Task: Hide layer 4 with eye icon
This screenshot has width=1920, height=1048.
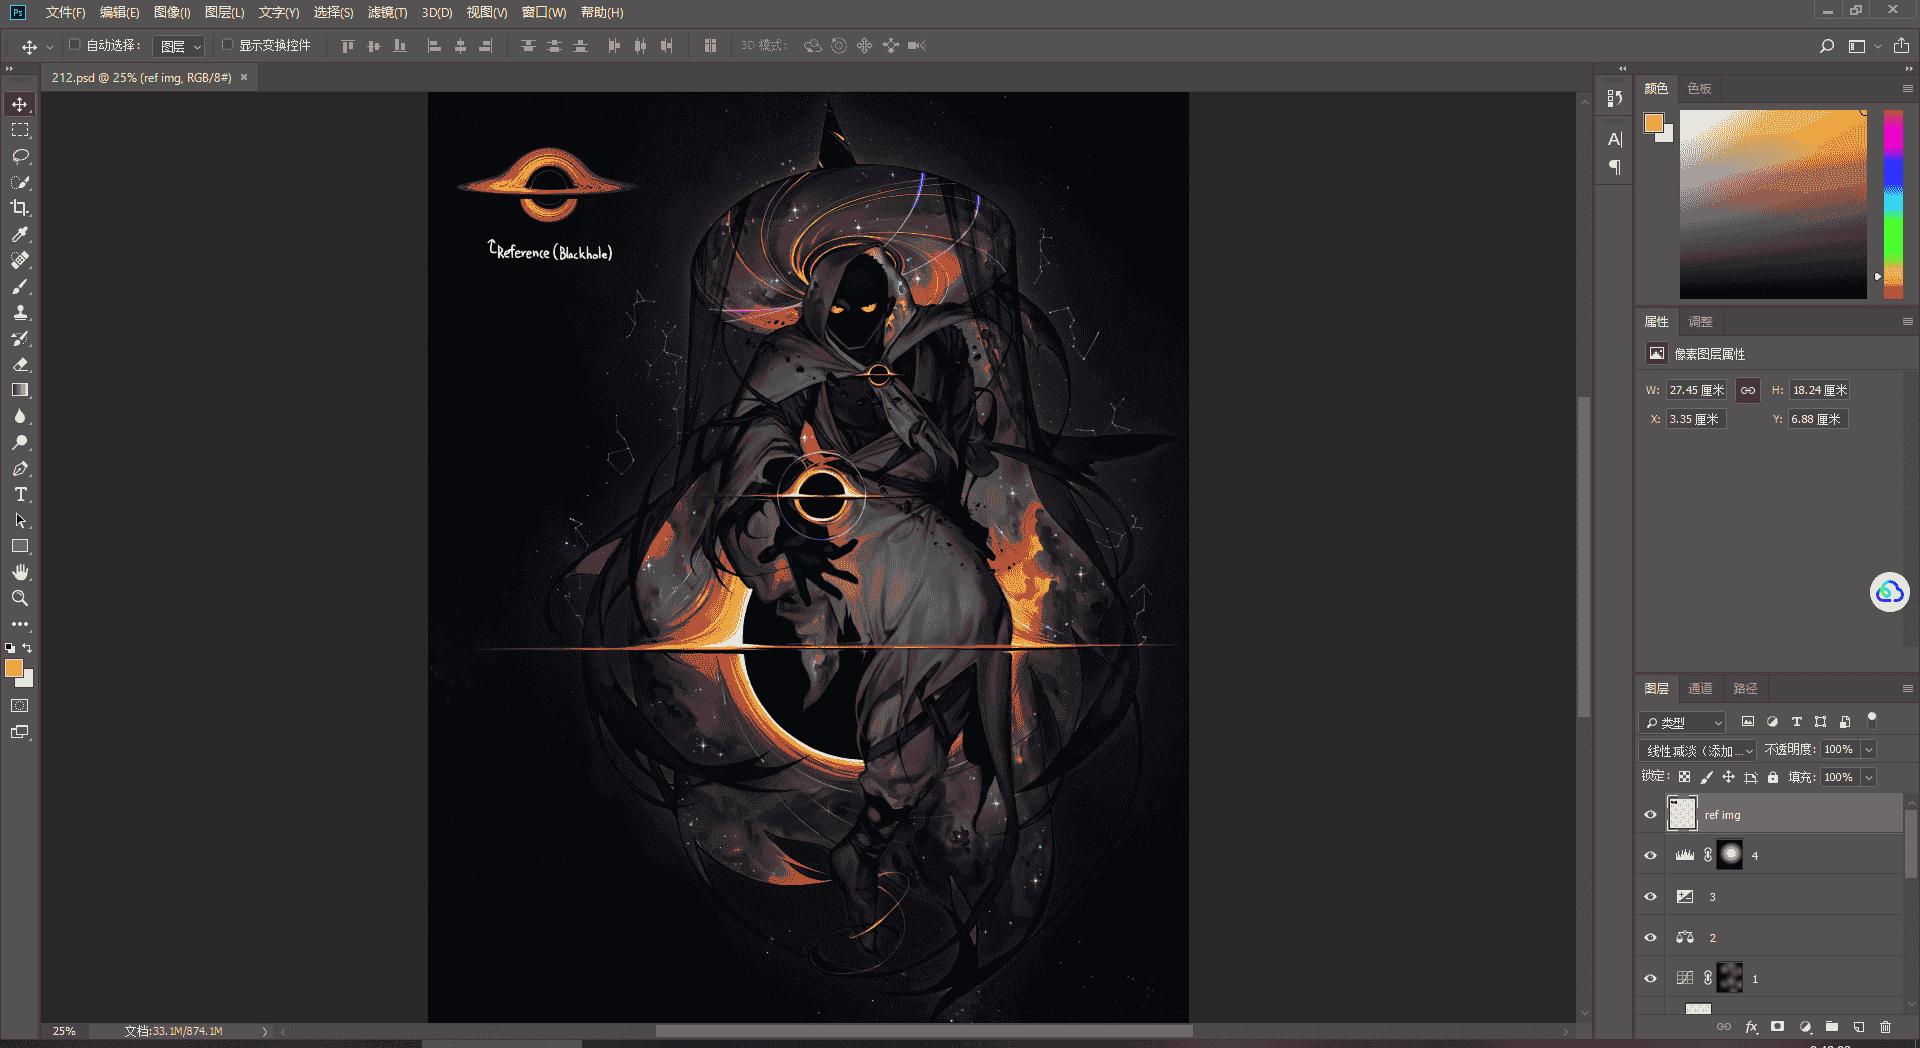Action: (x=1651, y=856)
